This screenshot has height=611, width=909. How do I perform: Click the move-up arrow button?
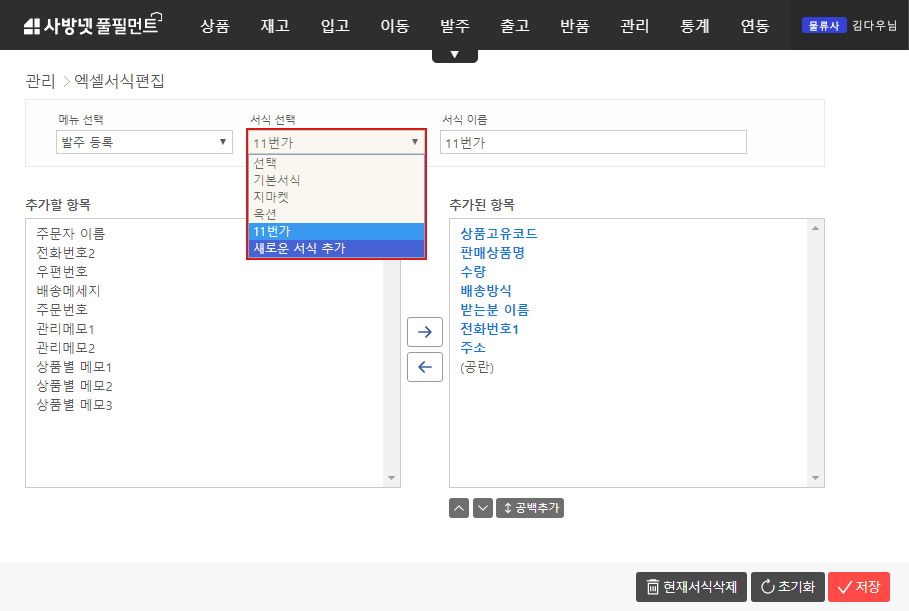pyautogui.click(x=459, y=508)
